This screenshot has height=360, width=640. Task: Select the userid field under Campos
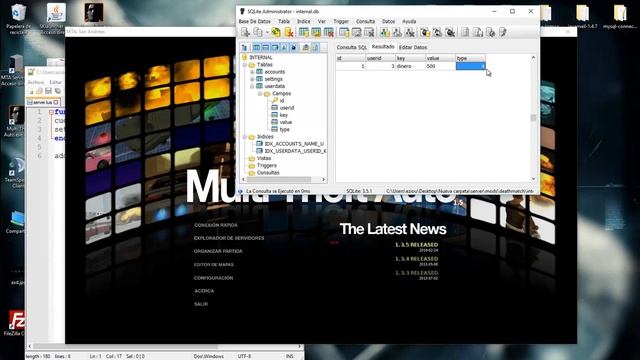tap(287, 108)
